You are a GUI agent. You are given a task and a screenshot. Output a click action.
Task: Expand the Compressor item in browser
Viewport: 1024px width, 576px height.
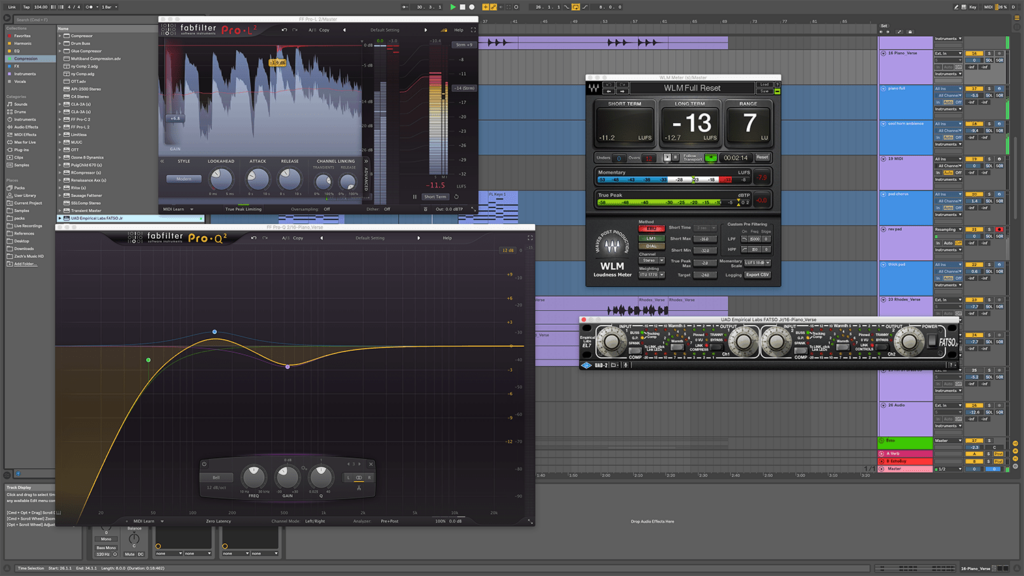point(60,36)
